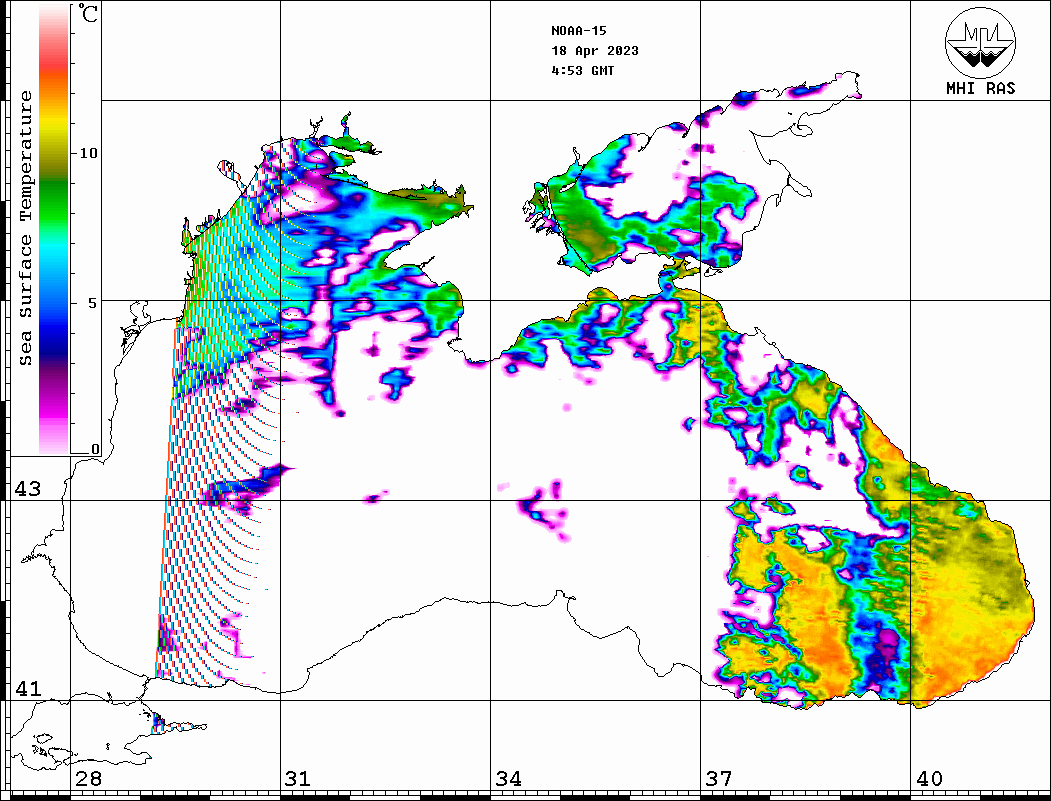Click the MHI RAS logo emblem
Screen dimensions: 1051x801
pos(981,42)
